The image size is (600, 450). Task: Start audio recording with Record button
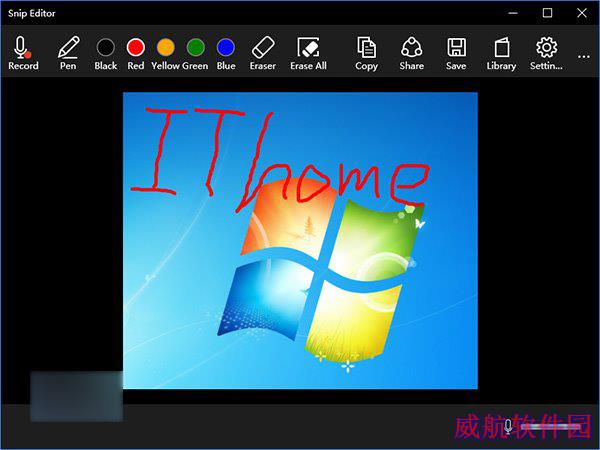[x=23, y=53]
